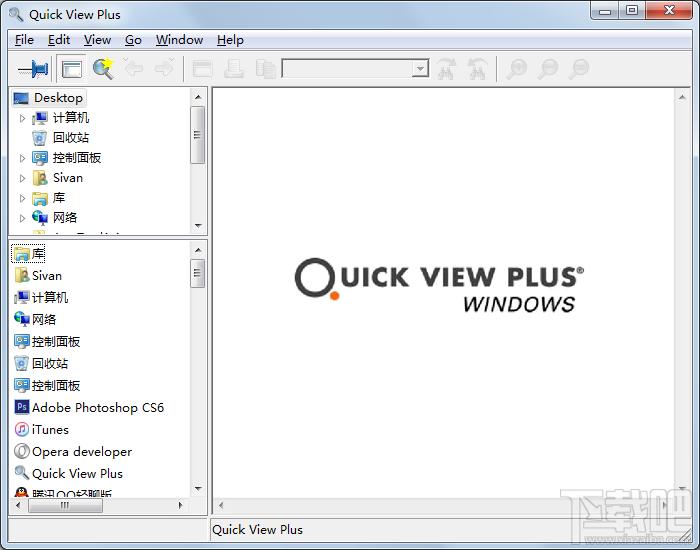Open the Edit menu
This screenshot has width=700, height=550.
[59, 40]
